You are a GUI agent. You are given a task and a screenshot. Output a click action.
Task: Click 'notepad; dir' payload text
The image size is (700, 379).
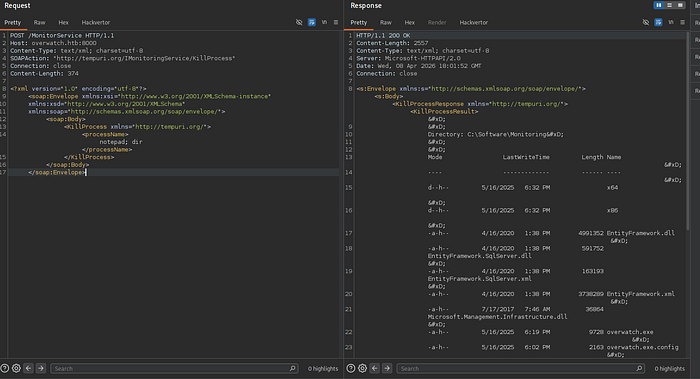pyautogui.click(x=121, y=142)
